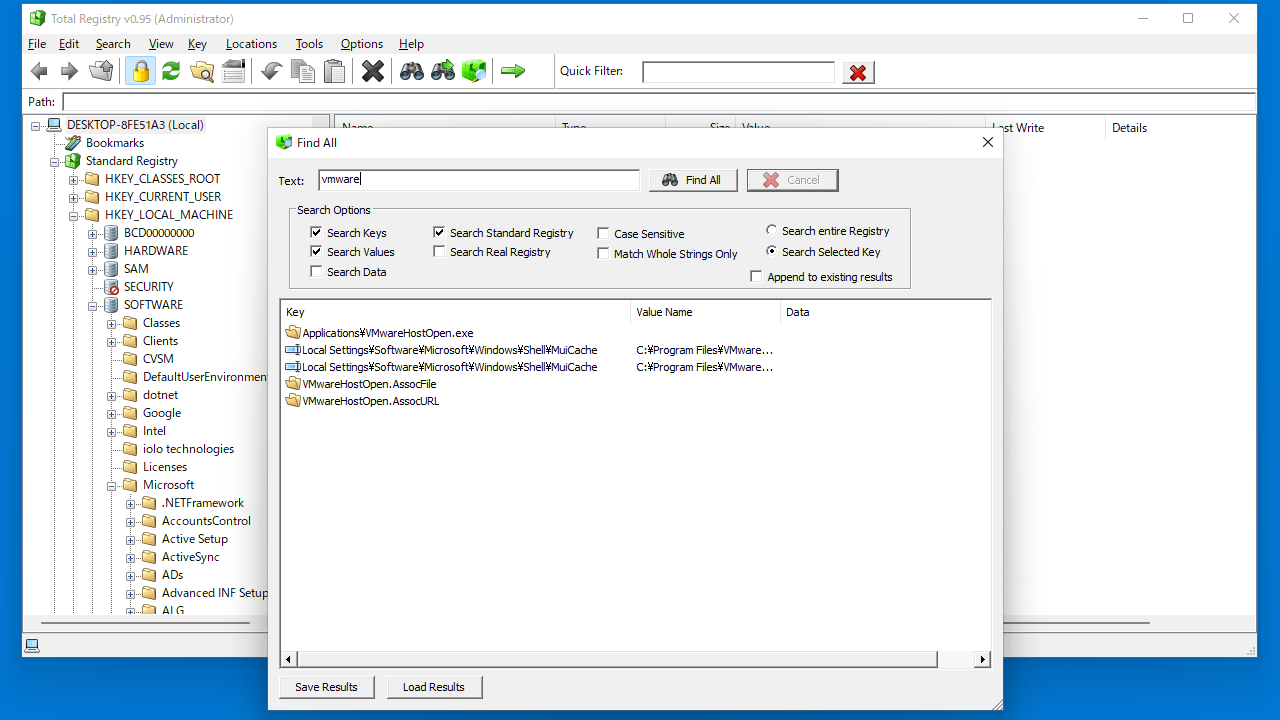Click the Paste clipboard toolbar icon
This screenshot has height=720, width=1280.
click(x=335, y=71)
